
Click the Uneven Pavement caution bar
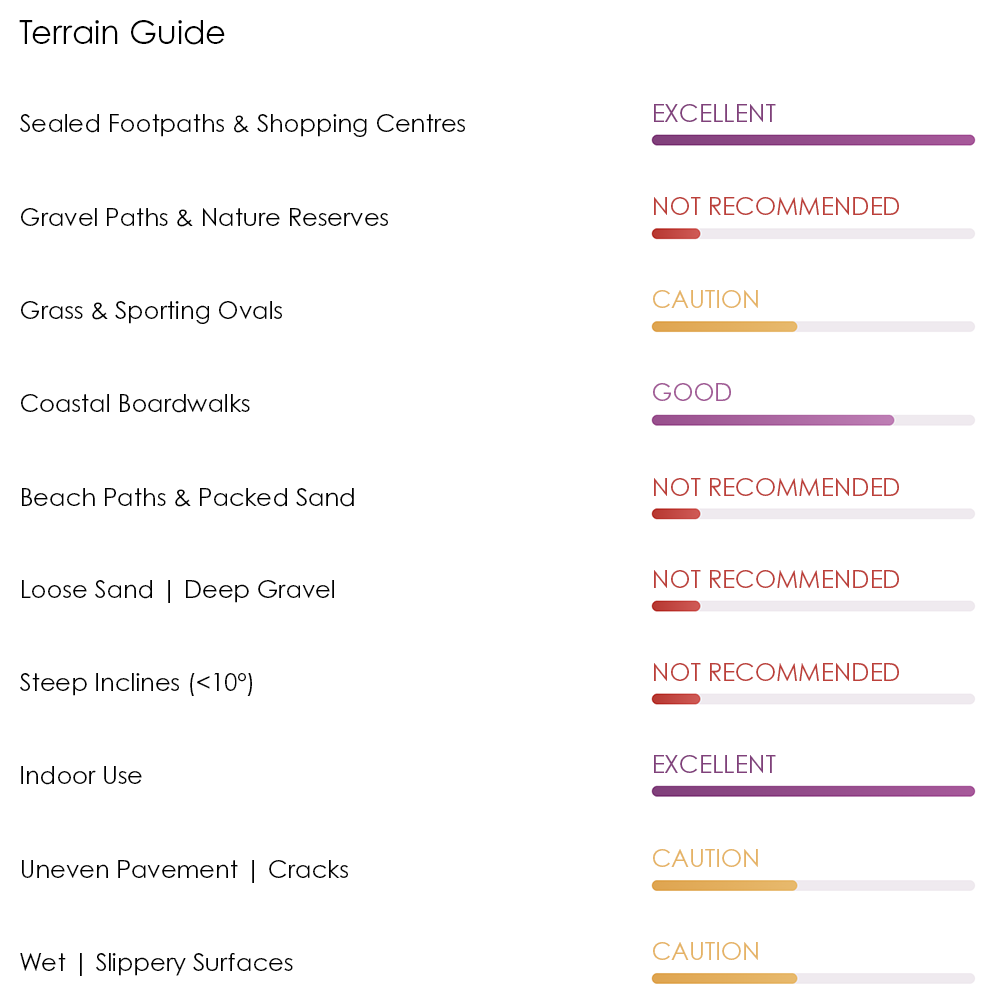point(813,886)
